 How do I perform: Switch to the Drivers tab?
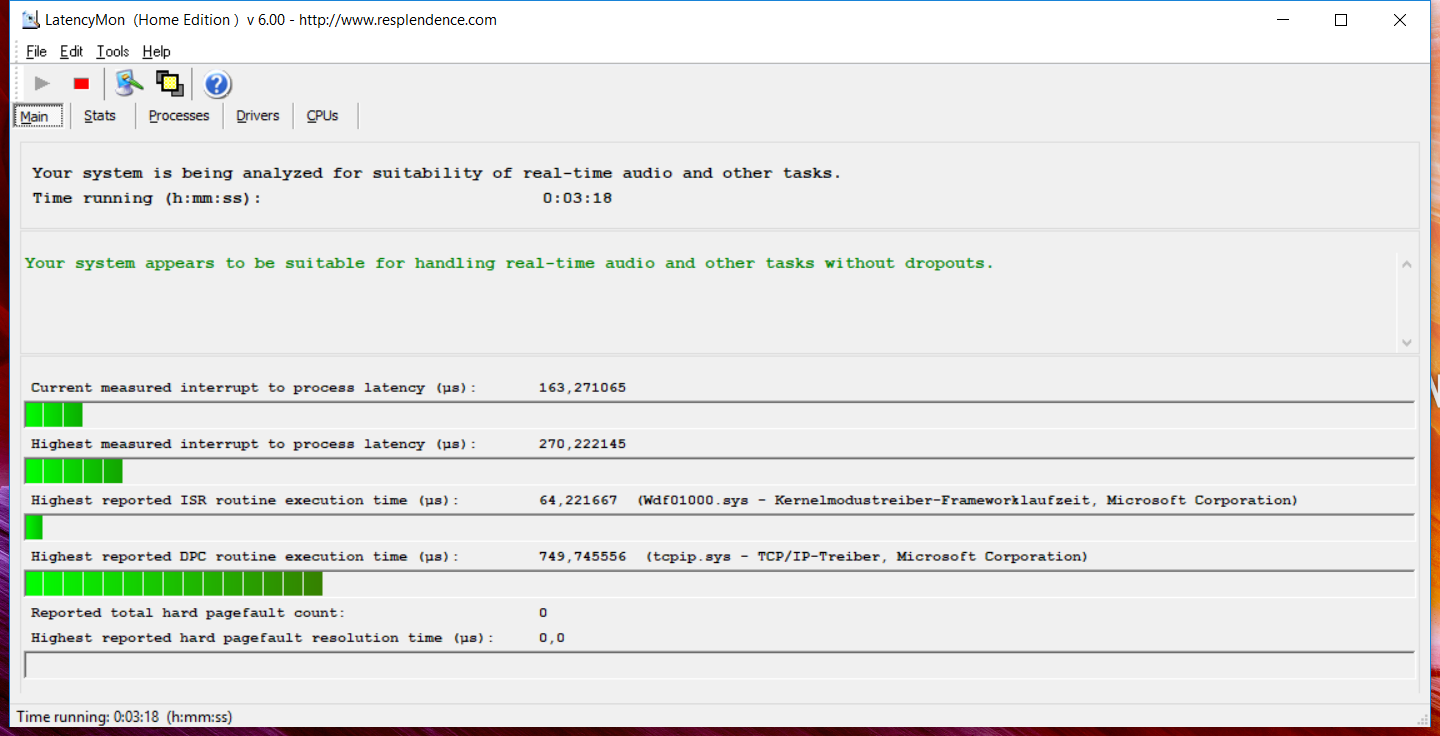(258, 116)
